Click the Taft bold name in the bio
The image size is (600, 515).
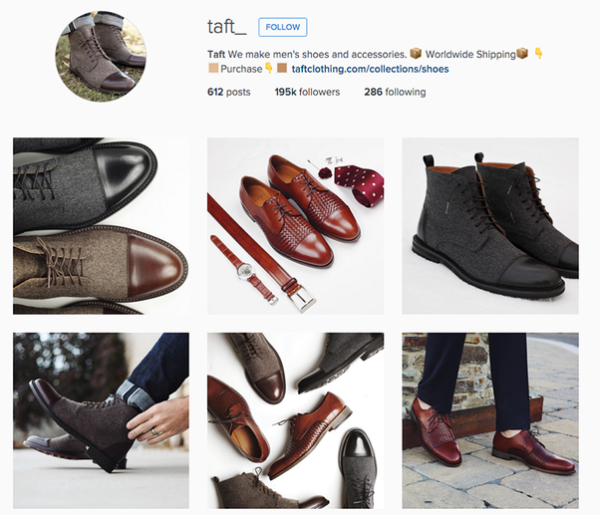[216, 54]
